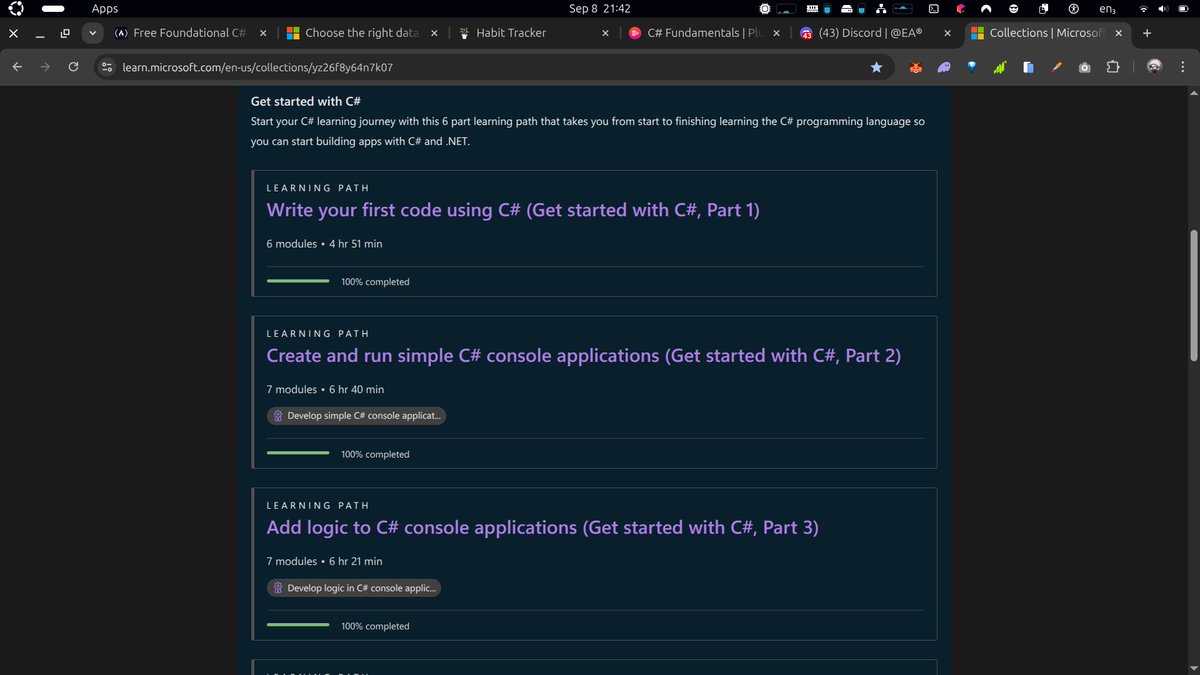Open a new browser tab
Image resolution: width=1200 pixels, height=675 pixels.
[1146, 33]
